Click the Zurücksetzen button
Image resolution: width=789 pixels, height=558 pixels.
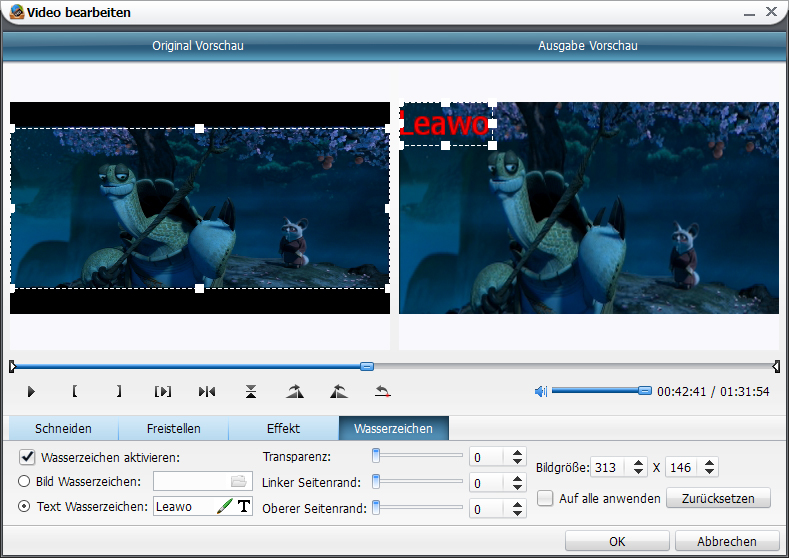coord(718,498)
